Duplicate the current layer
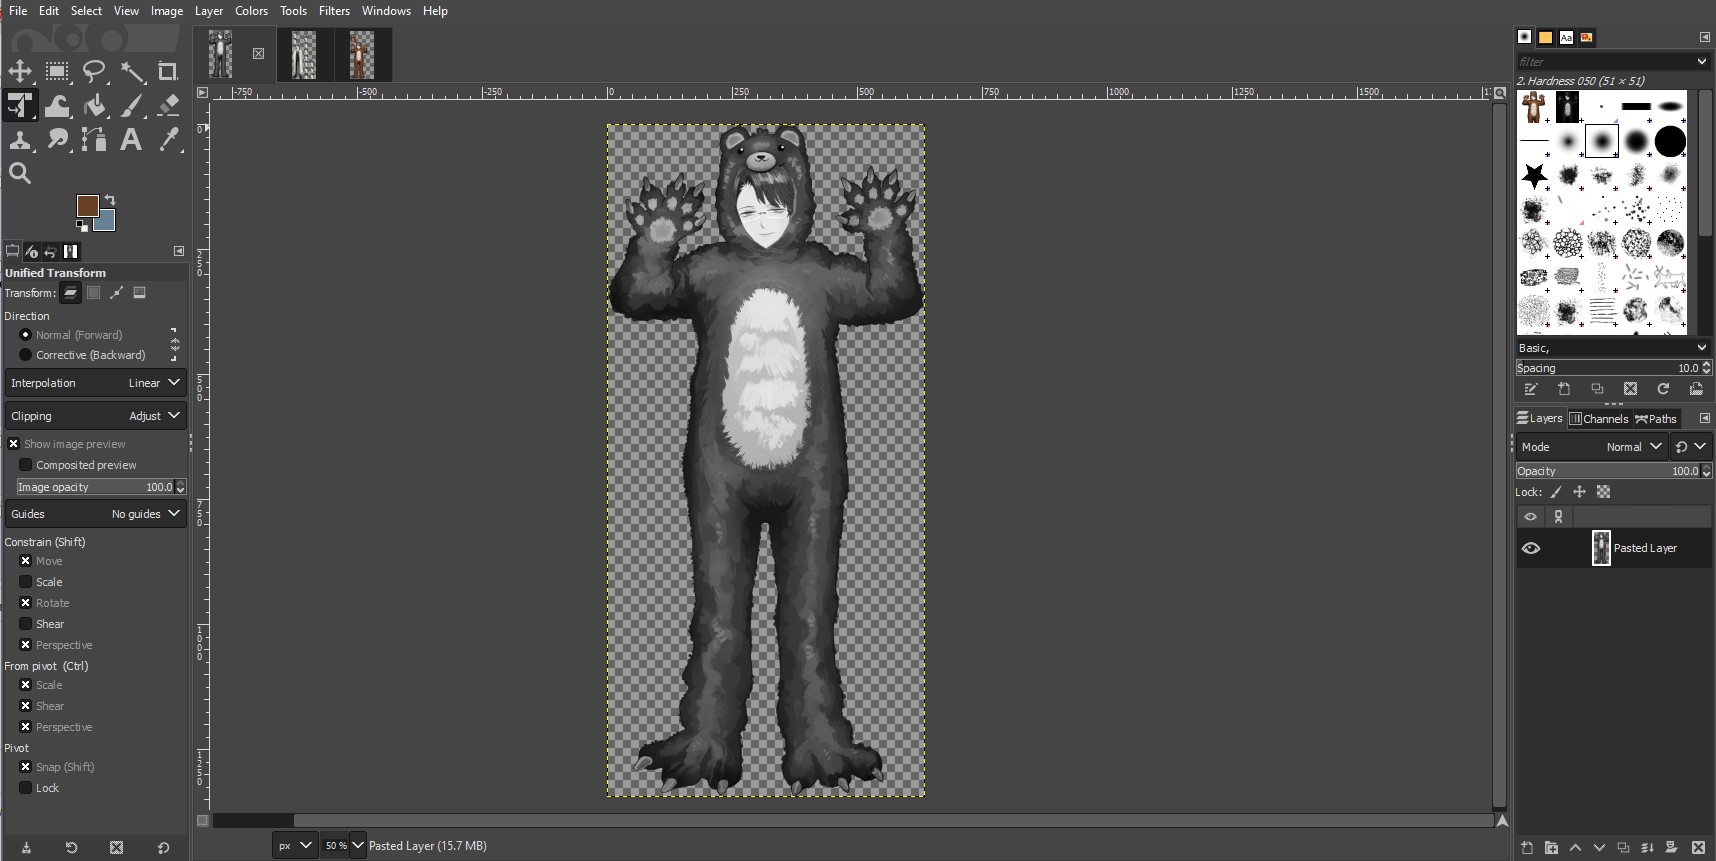This screenshot has height=861, width=1716. [1623, 848]
